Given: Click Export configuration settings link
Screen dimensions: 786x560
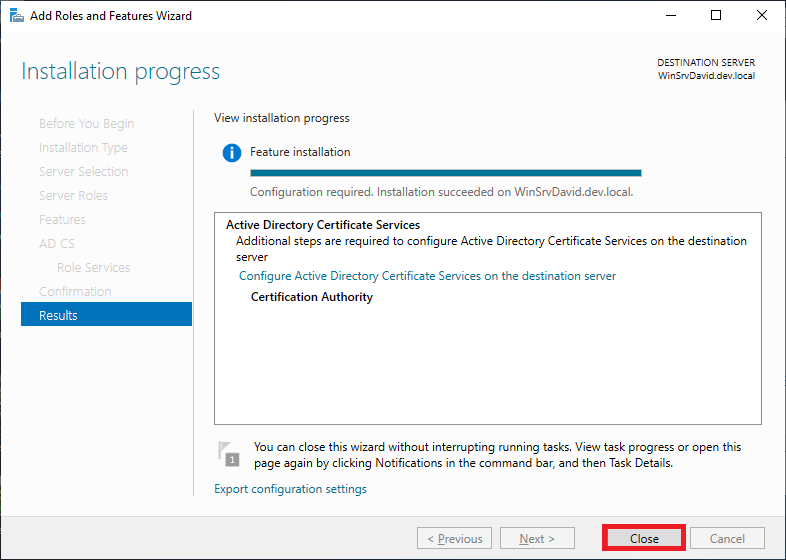Looking at the screenshot, I should click(x=290, y=489).
